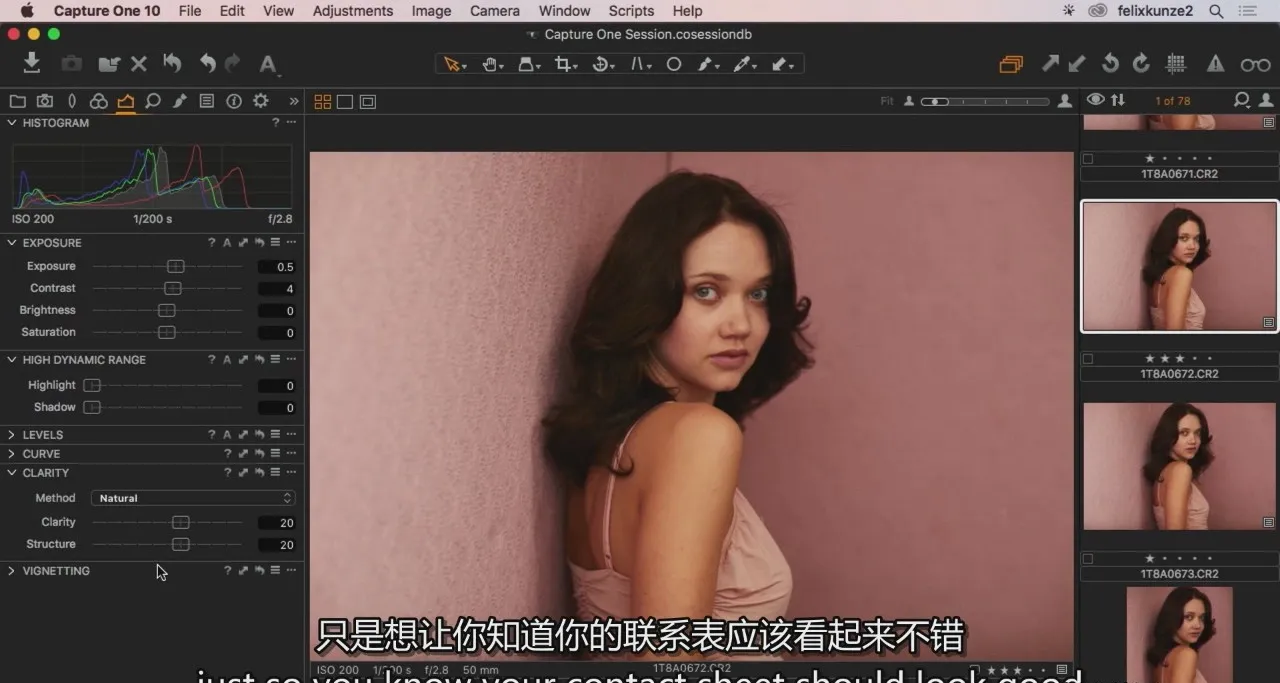Open the browser search magnifier
This screenshot has width=1280, height=683.
(1242, 100)
